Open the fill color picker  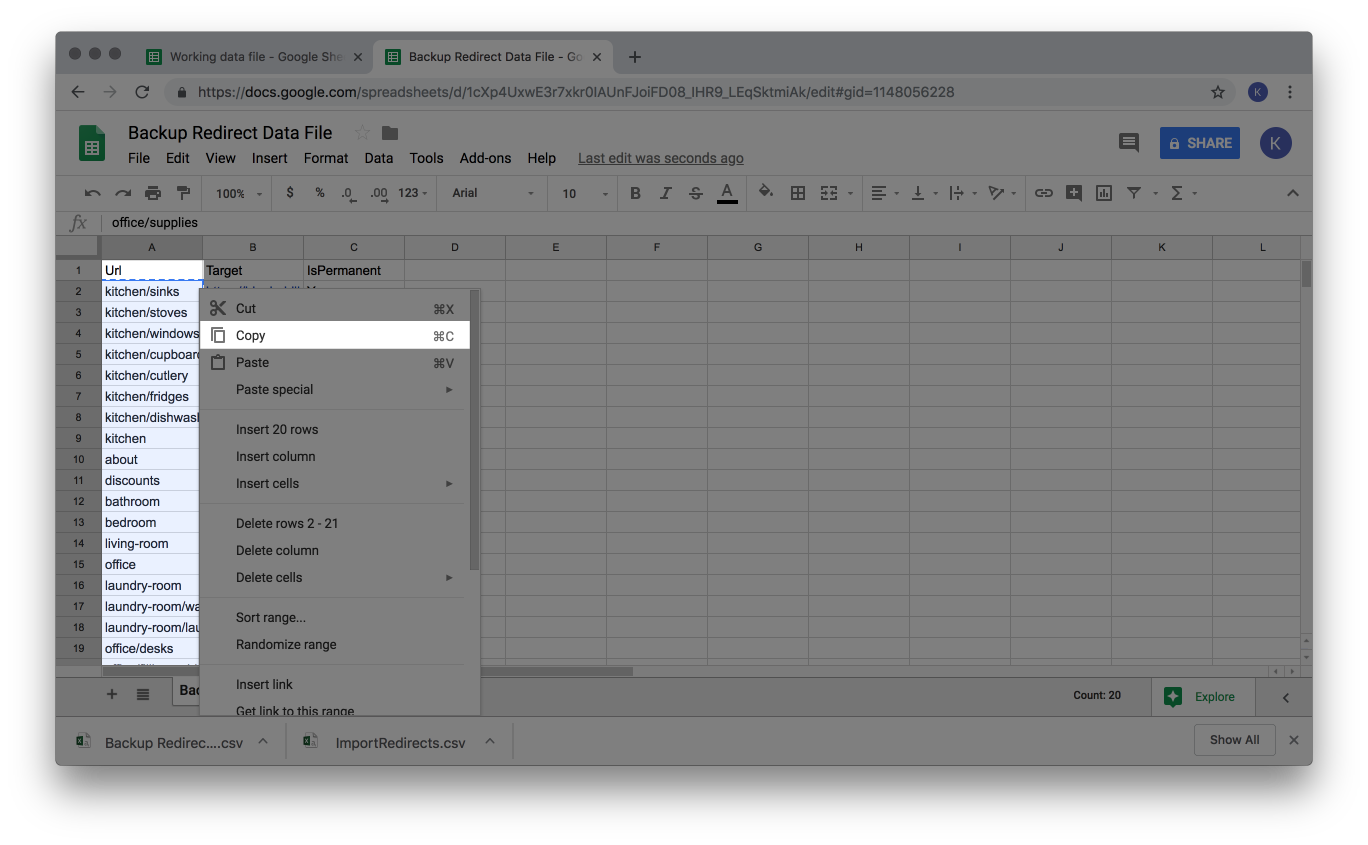[x=766, y=193]
